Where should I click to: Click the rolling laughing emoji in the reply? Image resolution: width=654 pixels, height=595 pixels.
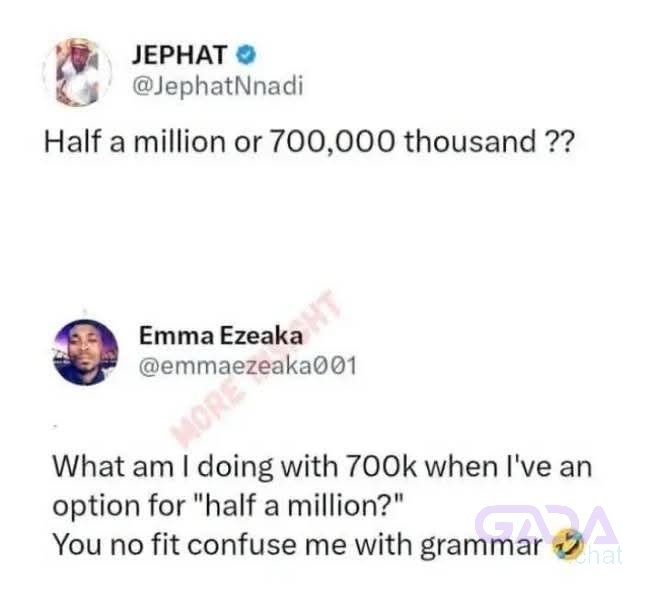point(568,545)
